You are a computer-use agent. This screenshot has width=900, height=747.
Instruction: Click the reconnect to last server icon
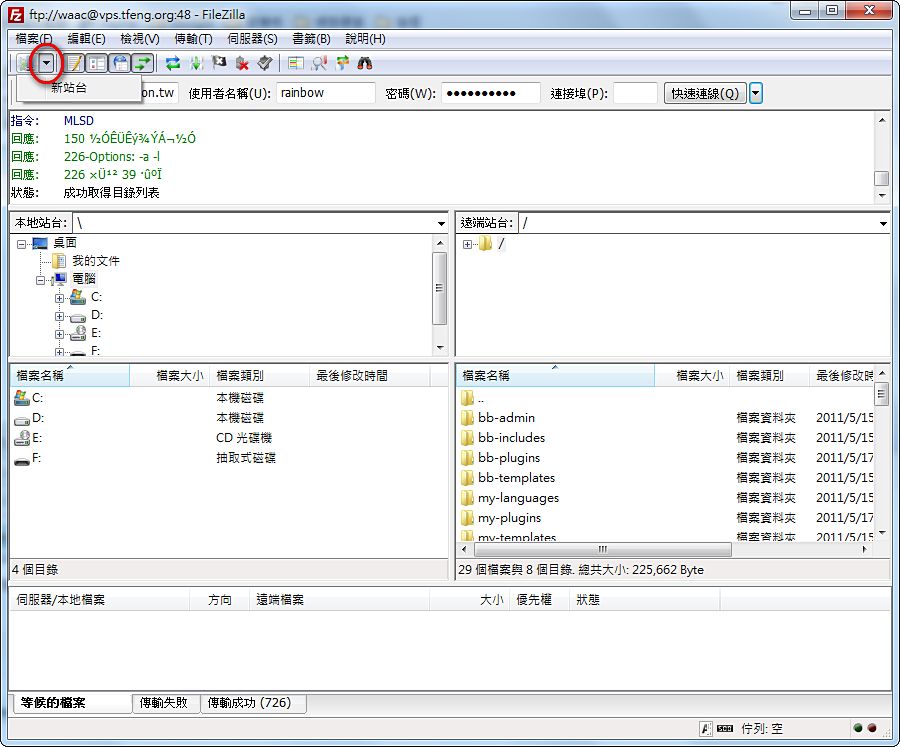(265, 63)
